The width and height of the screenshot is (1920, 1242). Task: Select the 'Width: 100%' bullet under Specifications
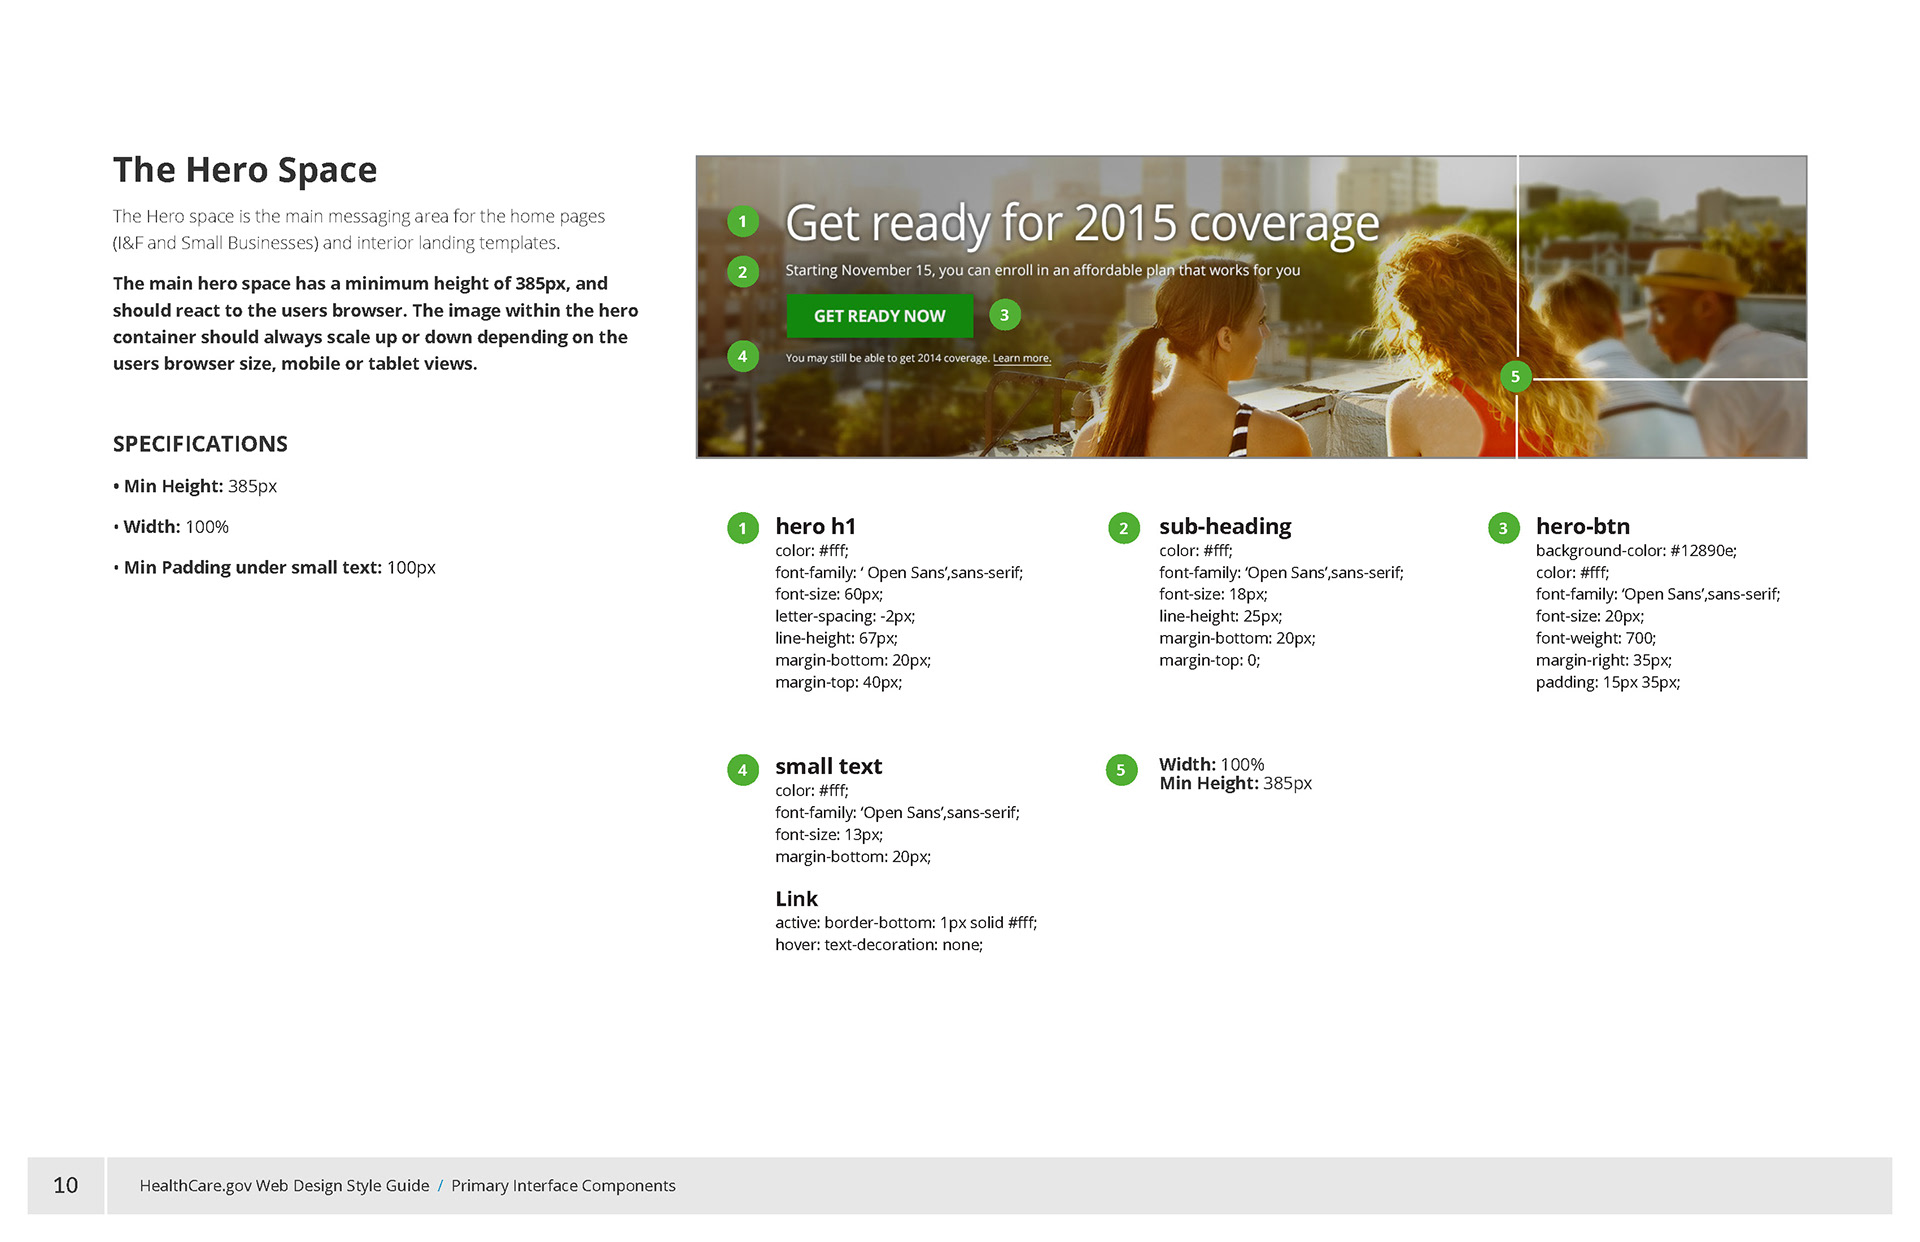pos(171,527)
